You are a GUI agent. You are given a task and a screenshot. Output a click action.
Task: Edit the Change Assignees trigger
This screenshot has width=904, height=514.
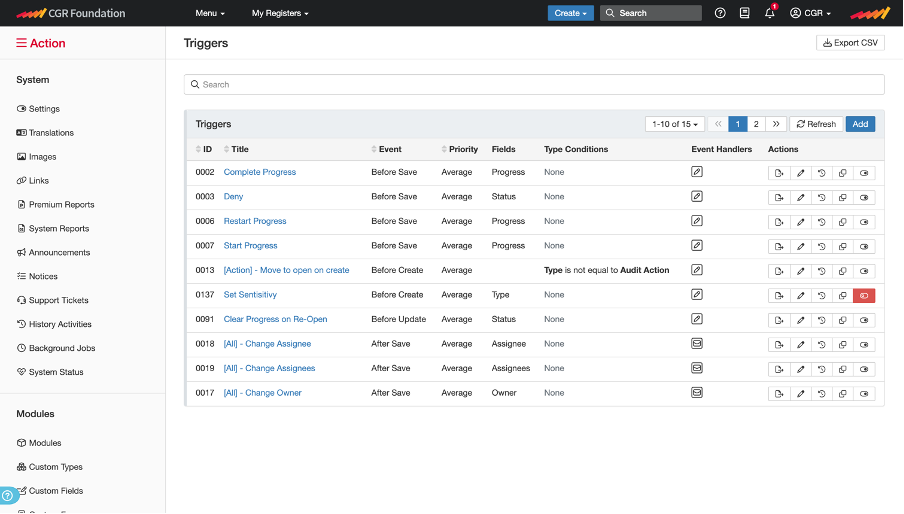point(800,369)
